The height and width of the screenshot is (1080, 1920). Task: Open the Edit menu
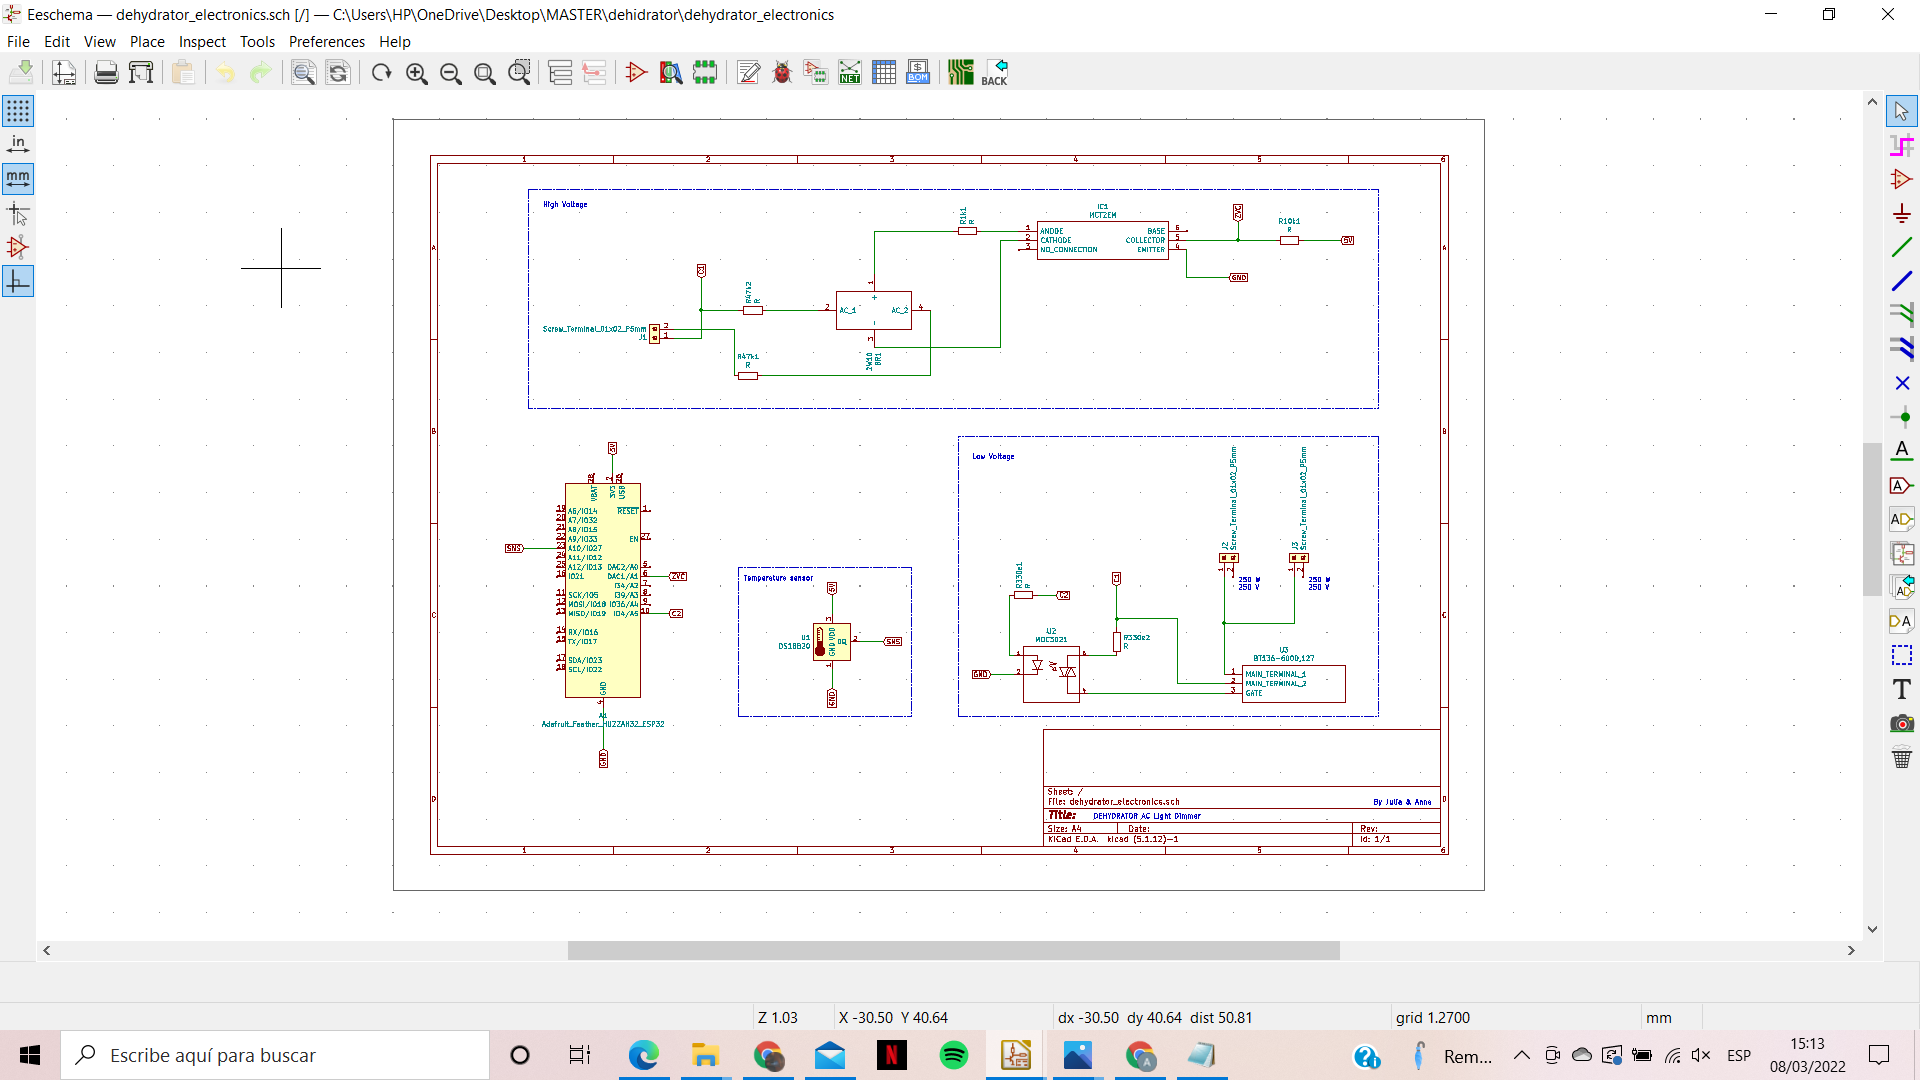tap(57, 41)
